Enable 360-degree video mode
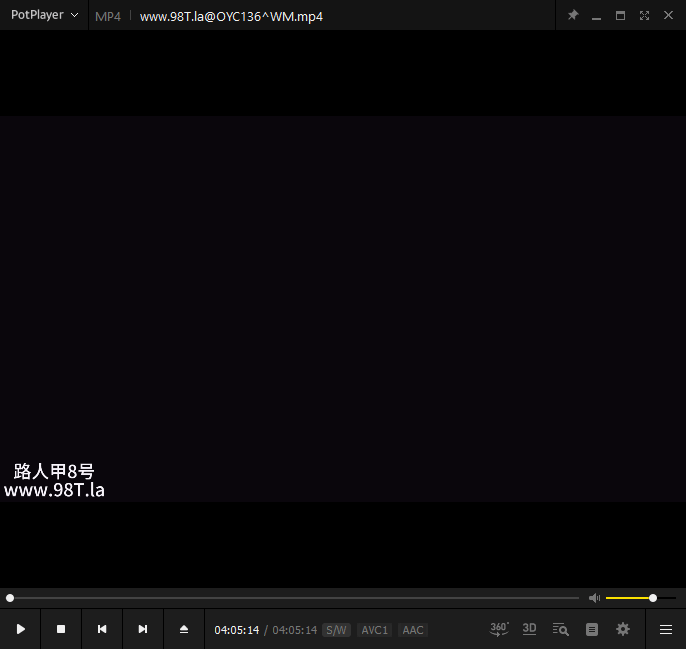686x649 pixels. [x=499, y=629]
